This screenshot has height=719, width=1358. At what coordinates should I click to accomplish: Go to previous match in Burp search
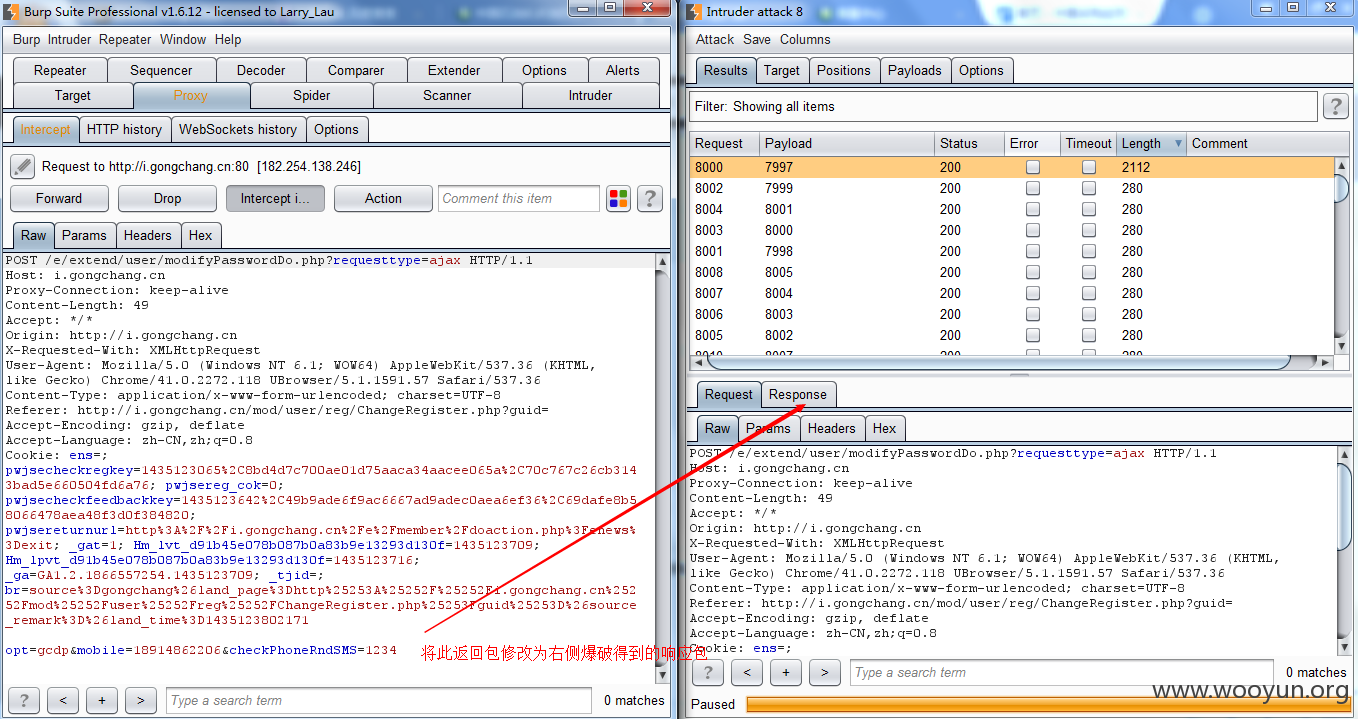pos(62,700)
